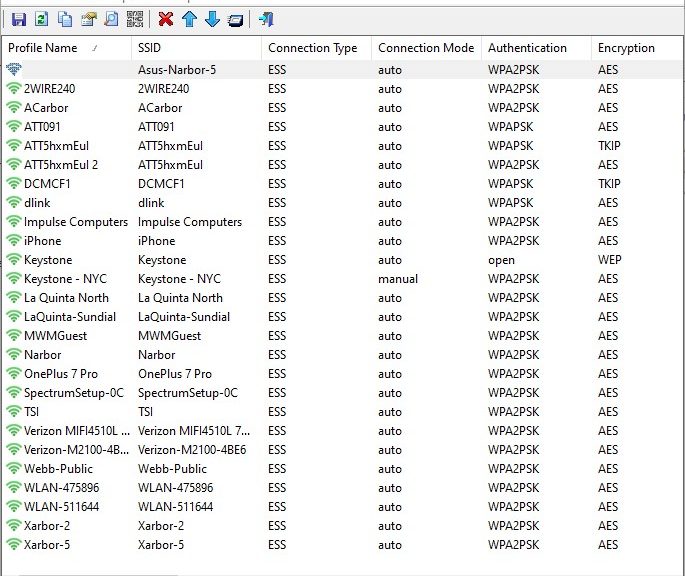The height and width of the screenshot is (576, 685).
Task: Click the Verizon-M2100-4BE6 SSID cell
Action: [192, 450]
